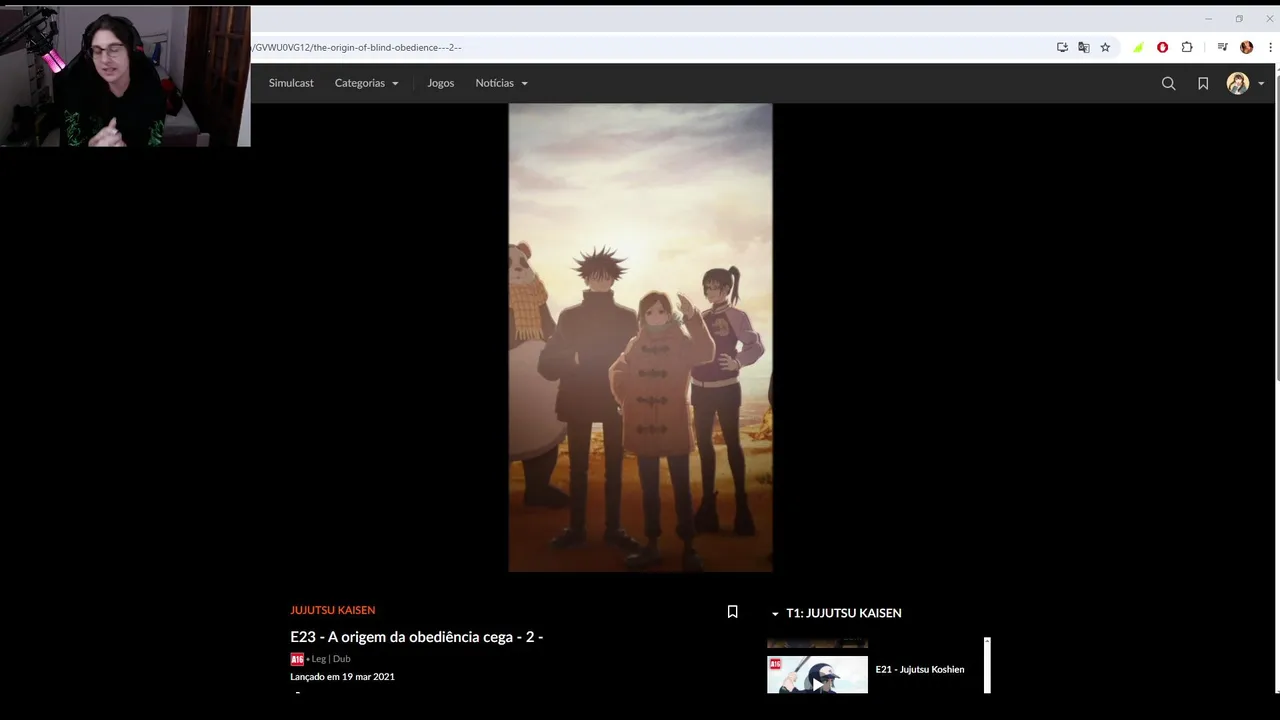Image resolution: width=1280 pixels, height=720 pixels.
Task: Open the Simulcast page
Action: pos(291,83)
